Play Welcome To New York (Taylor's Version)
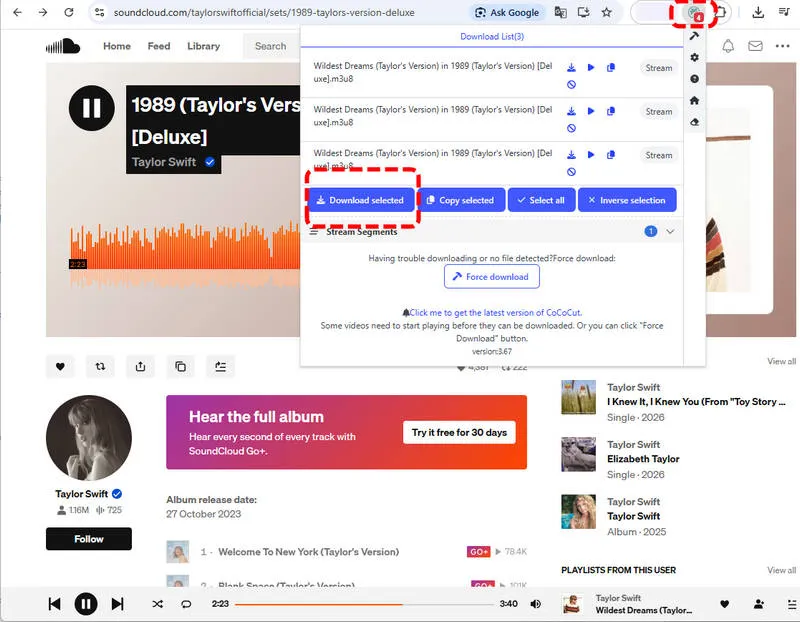 point(308,552)
